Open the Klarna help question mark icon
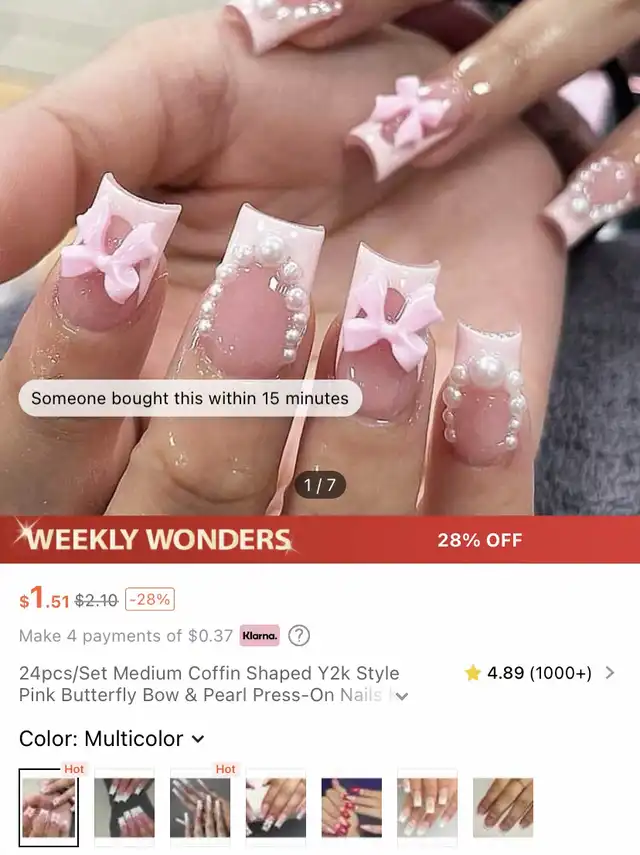This screenshot has width=640, height=855. tap(299, 636)
